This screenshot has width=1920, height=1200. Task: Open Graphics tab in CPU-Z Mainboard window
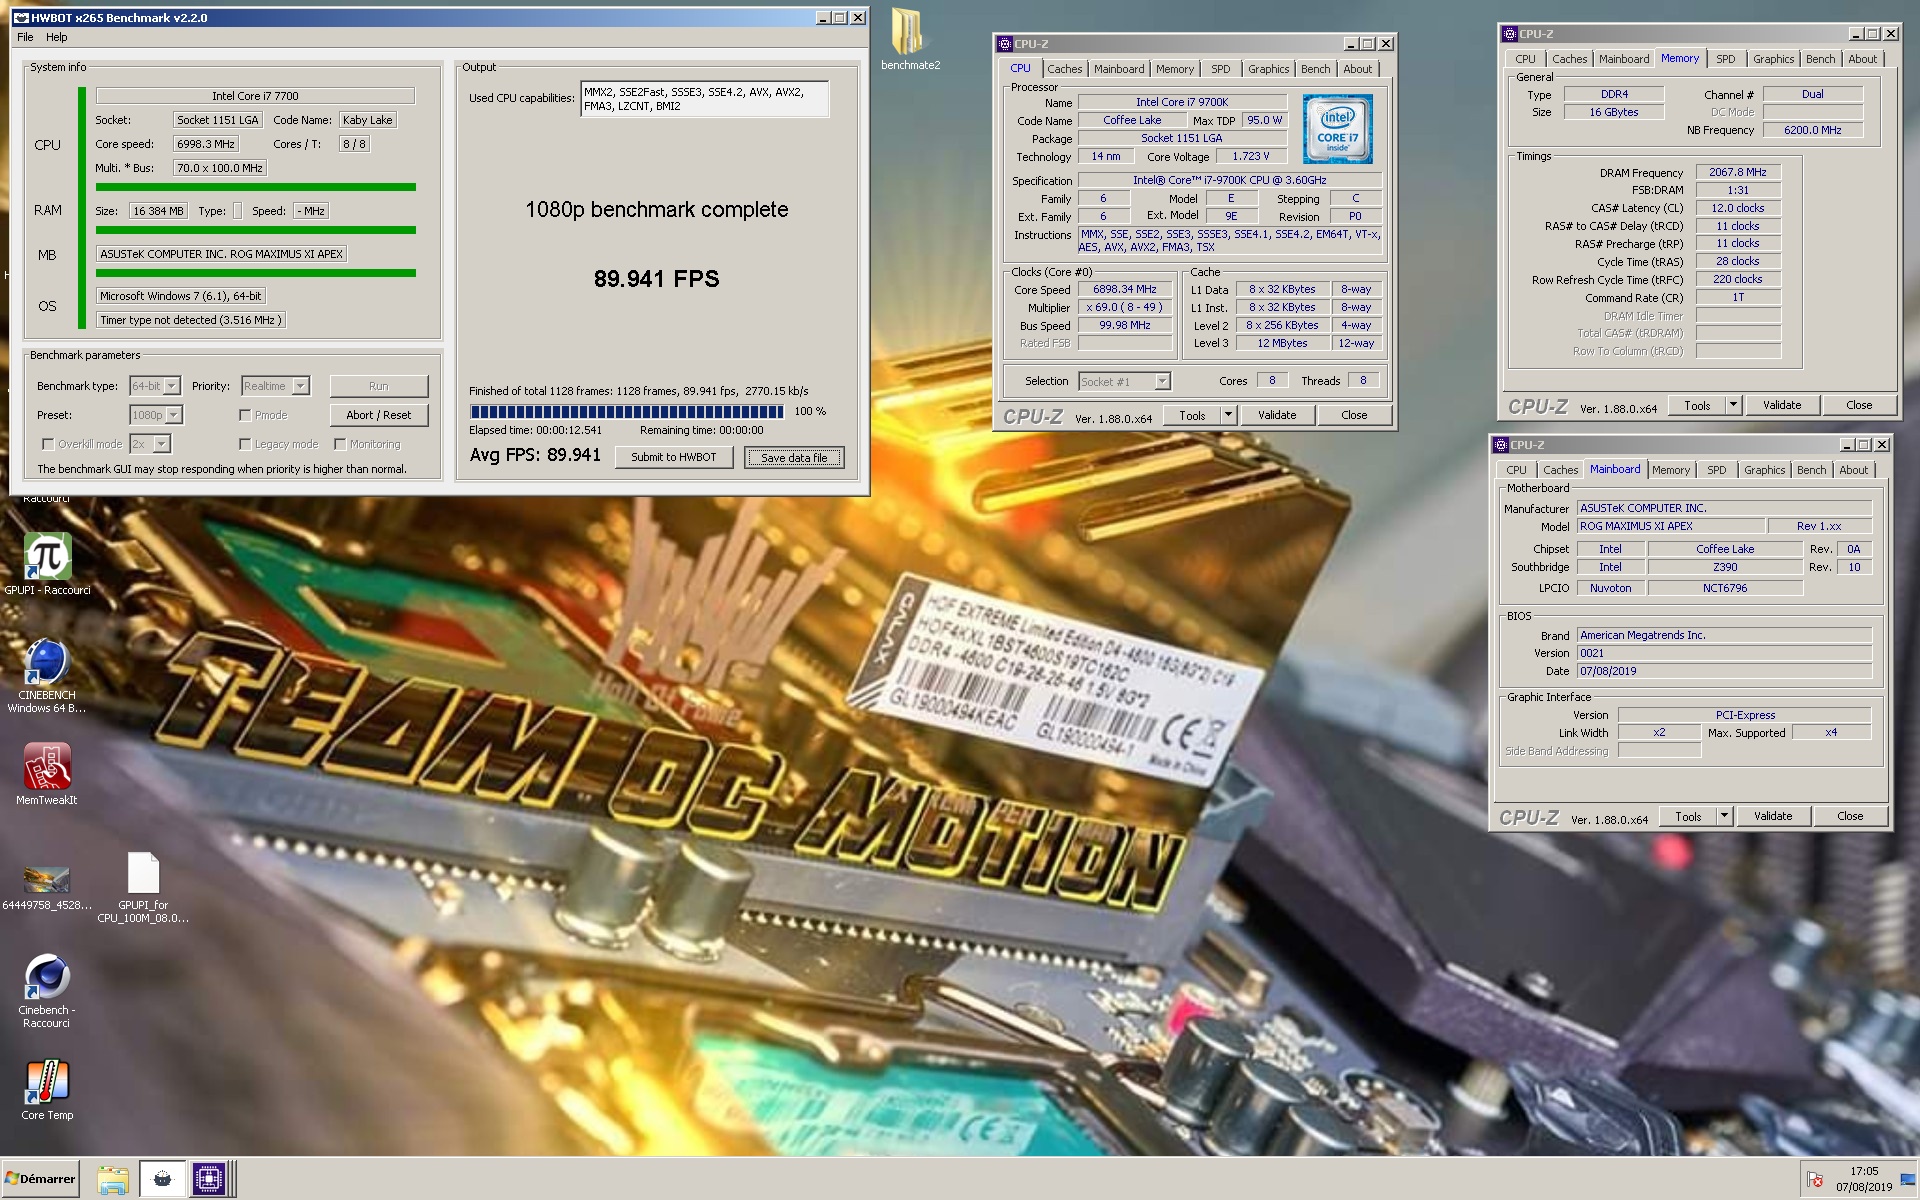[1764, 470]
